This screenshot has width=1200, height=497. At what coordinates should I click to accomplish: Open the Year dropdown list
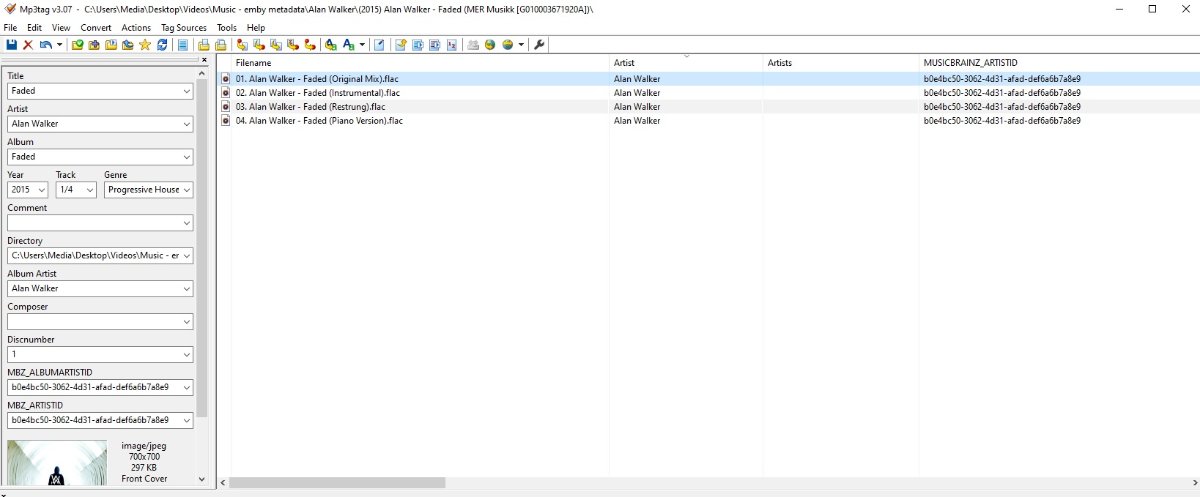point(41,190)
